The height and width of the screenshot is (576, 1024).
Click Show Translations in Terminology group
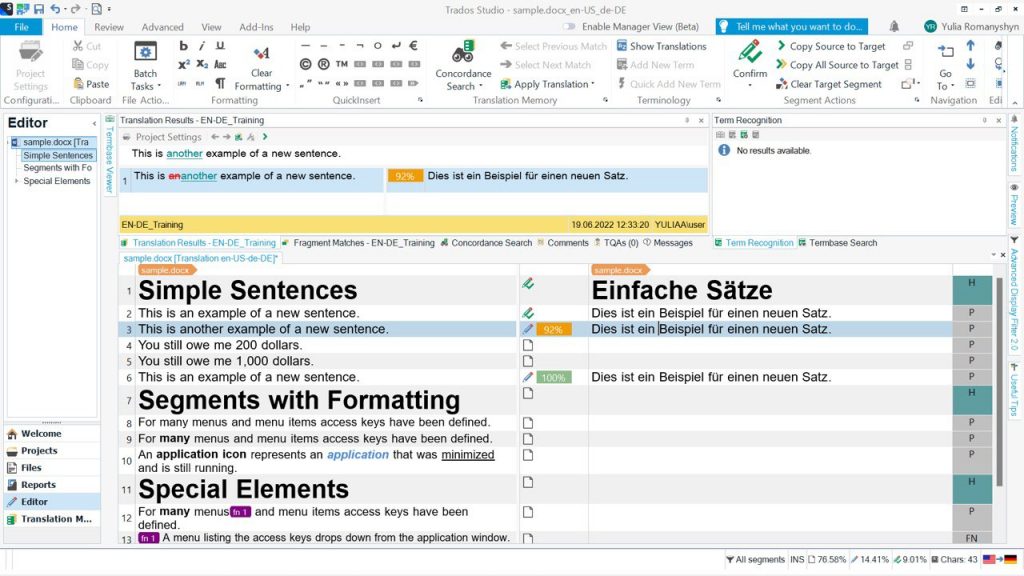[x=662, y=46]
